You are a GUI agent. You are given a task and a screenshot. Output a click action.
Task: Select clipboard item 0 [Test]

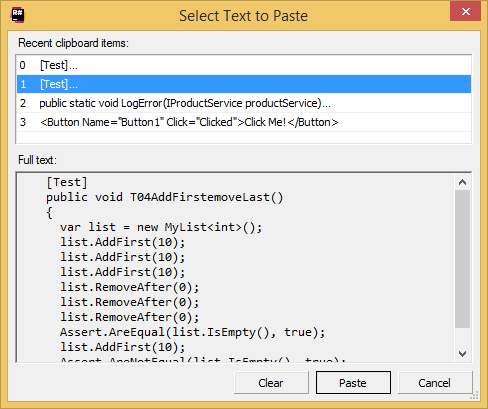[x=244, y=65]
